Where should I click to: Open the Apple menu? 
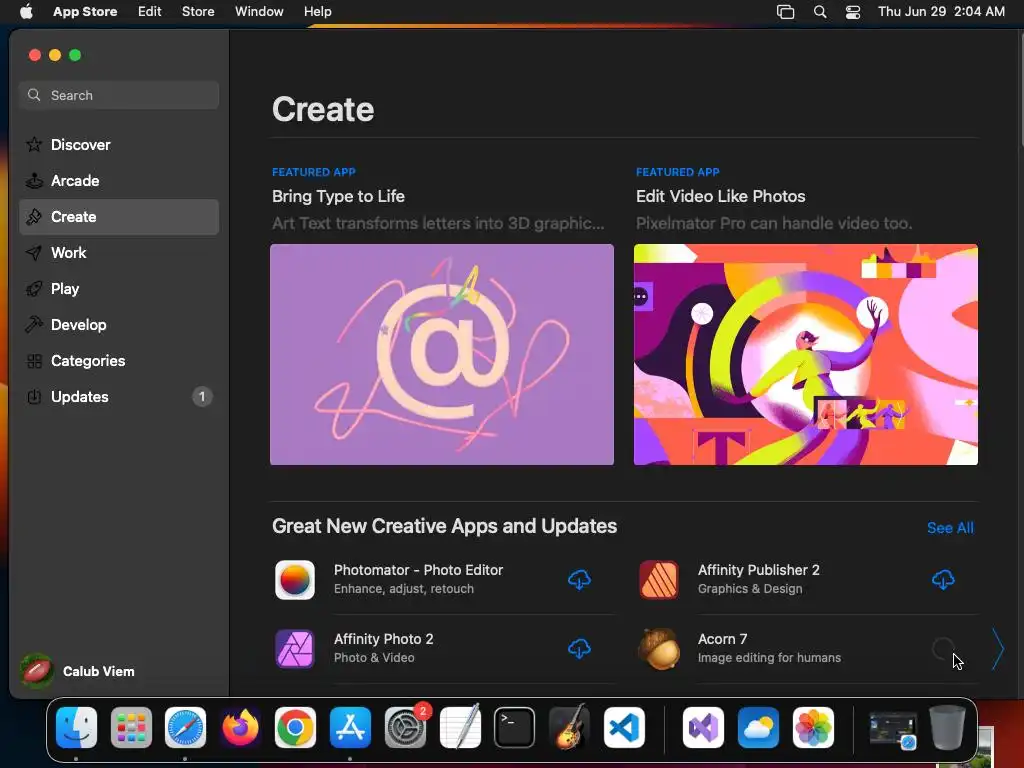pyautogui.click(x=26, y=12)
